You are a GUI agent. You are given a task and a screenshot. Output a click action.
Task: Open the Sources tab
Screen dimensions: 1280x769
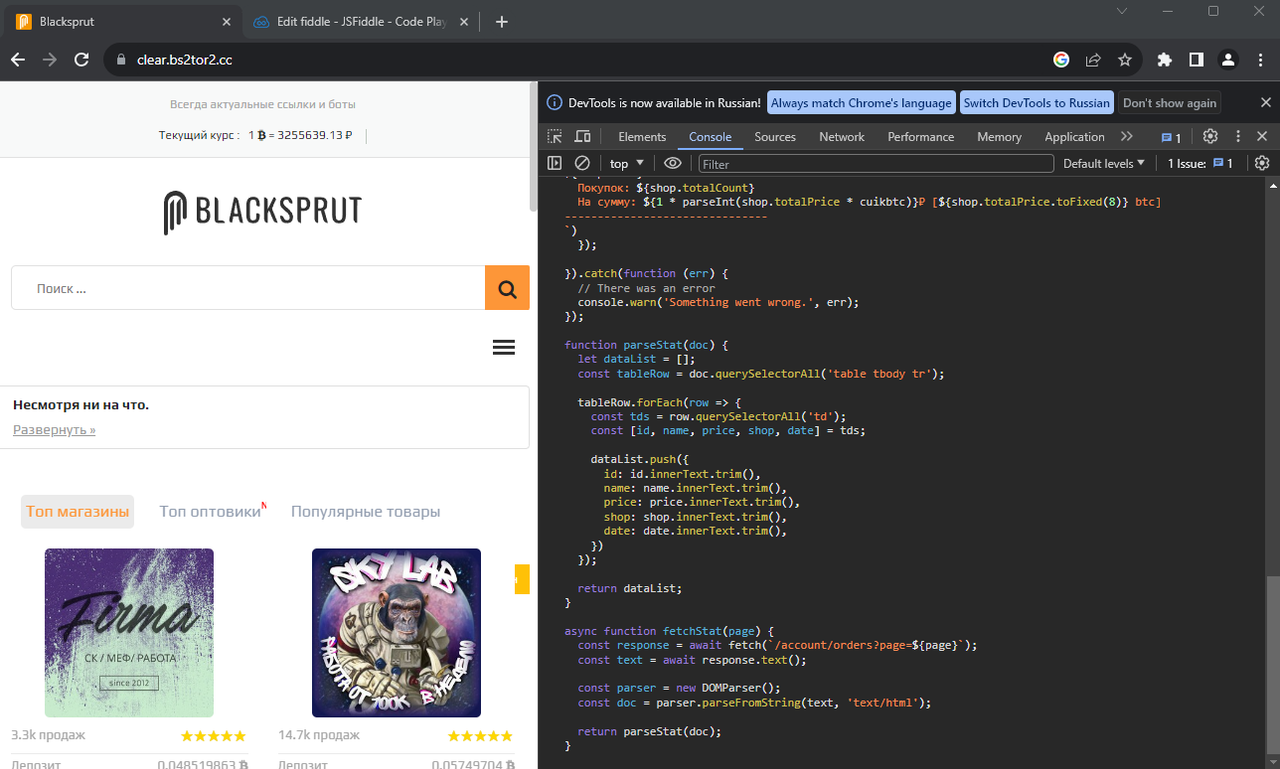(775, 137)
